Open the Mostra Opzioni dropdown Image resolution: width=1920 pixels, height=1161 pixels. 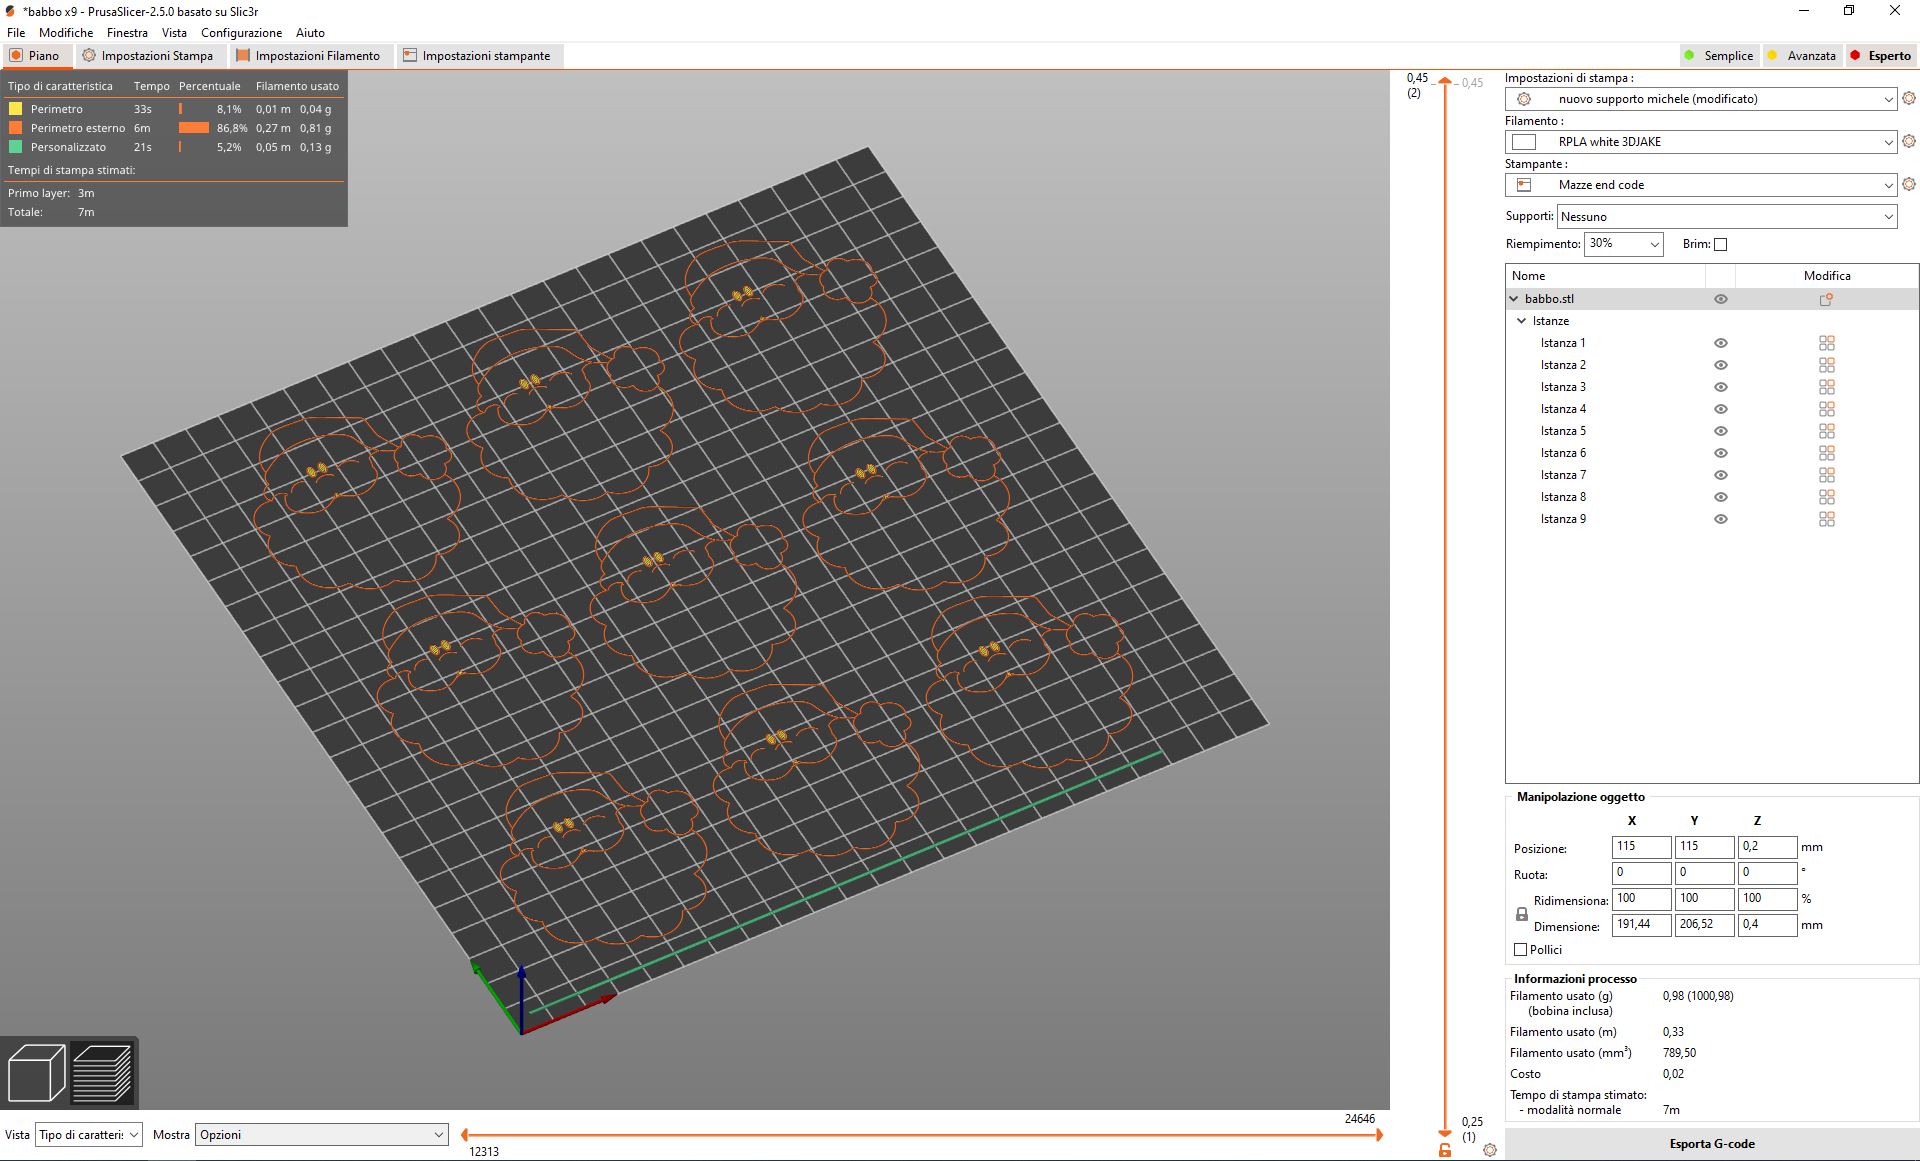321,1135
